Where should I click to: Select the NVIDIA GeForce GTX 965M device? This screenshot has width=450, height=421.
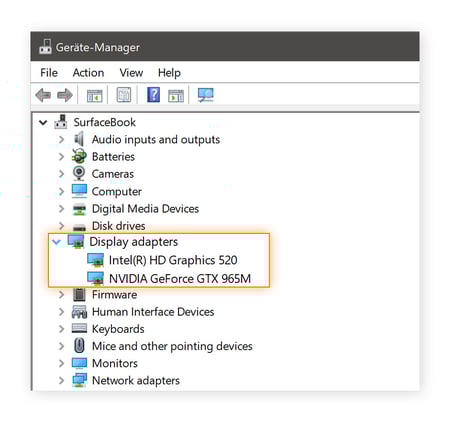[180, 278]
